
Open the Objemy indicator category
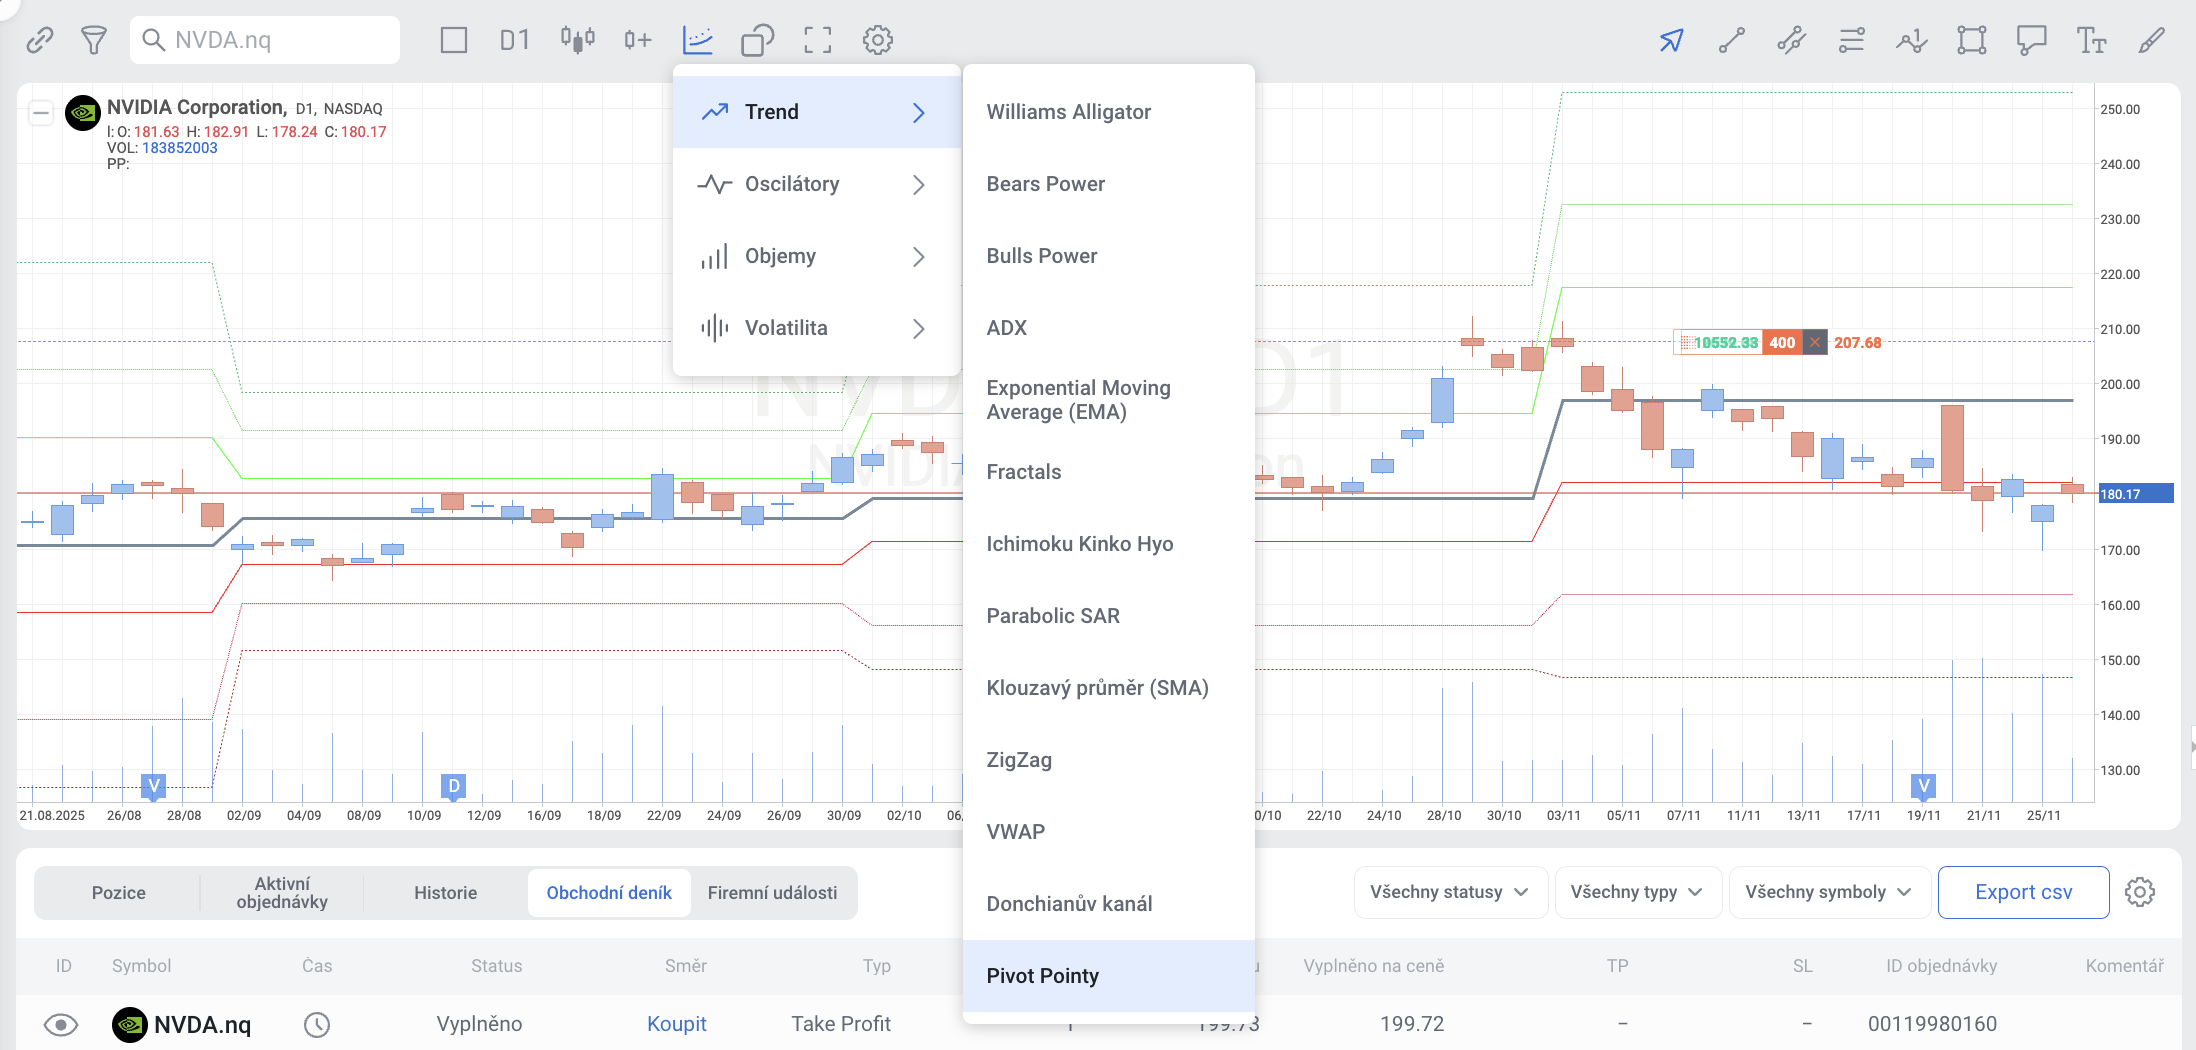pyautogui.click(x=817, y=256)
